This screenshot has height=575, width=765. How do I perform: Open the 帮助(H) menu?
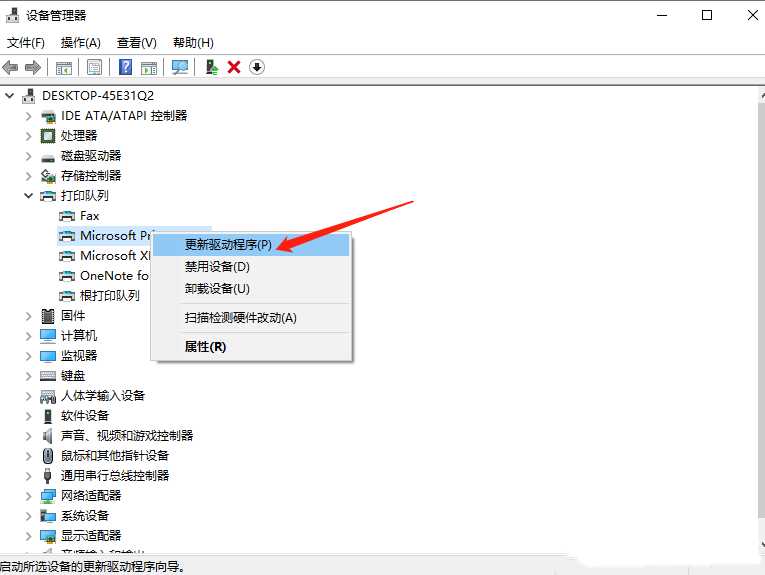(193, 43)
